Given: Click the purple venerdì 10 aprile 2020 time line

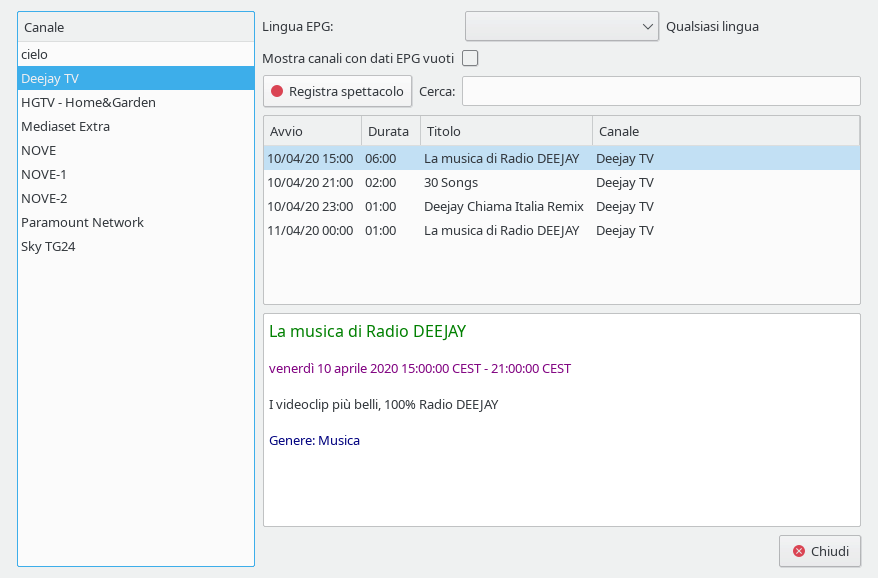Looking at the screenshot, I should tap(420, 369).
